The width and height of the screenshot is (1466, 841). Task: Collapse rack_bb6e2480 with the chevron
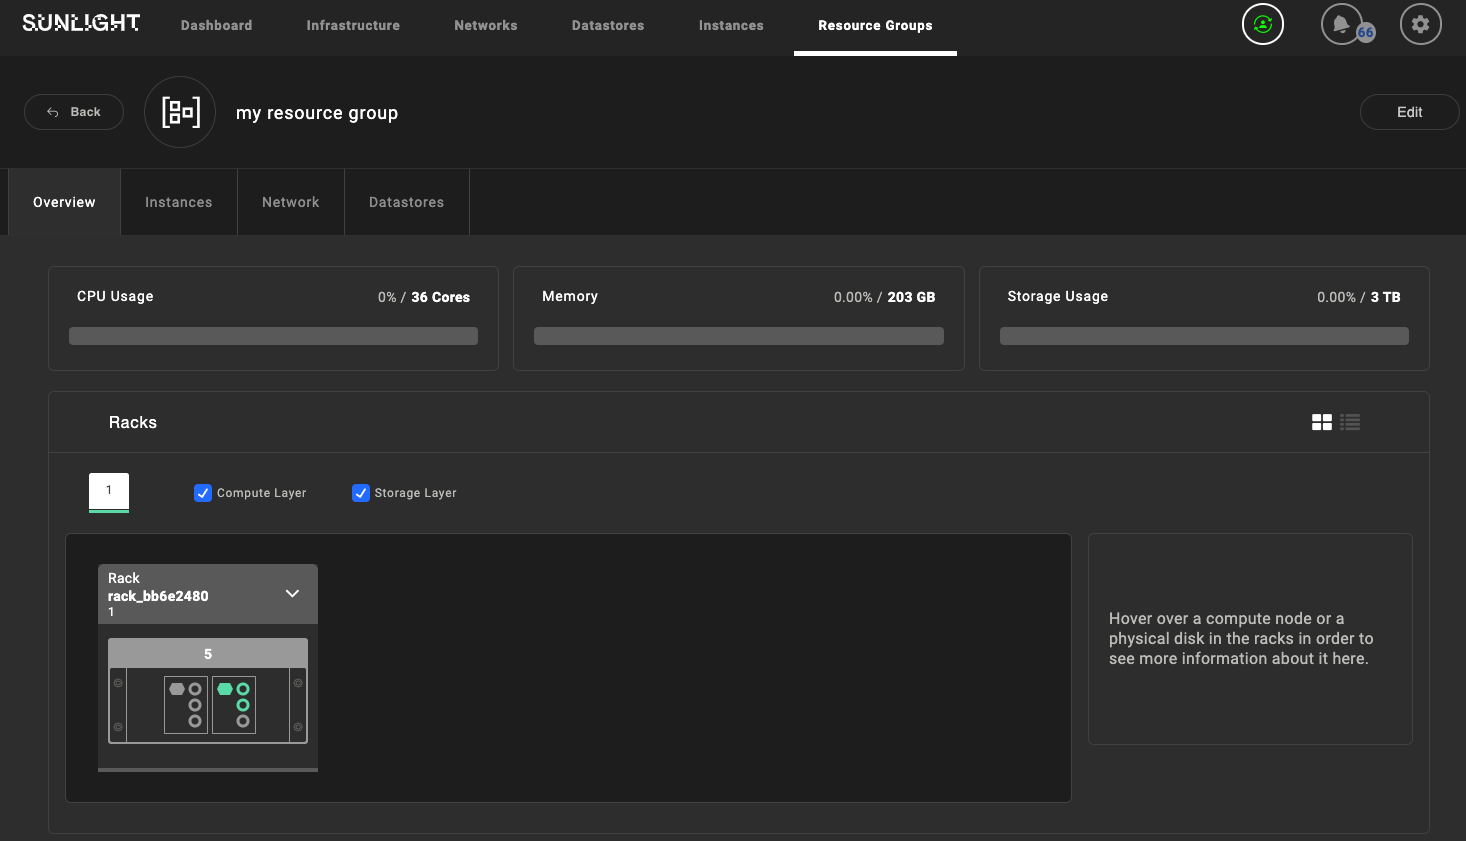292,593
